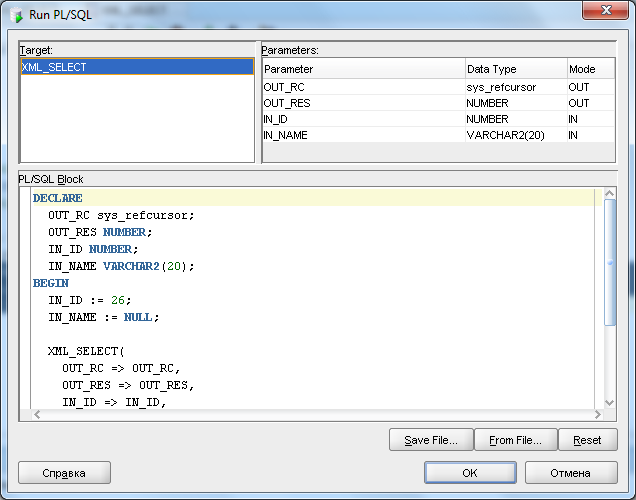Click the DECLARE keyword in code block
Image resolution: width=636 pixels, height=500 pixels.
coord(58,198)
